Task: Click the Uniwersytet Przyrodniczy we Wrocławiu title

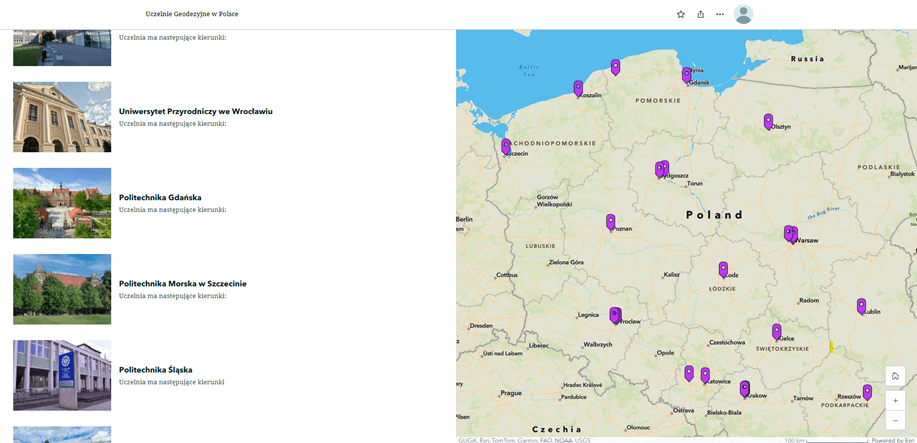Action: coord(195,111)
